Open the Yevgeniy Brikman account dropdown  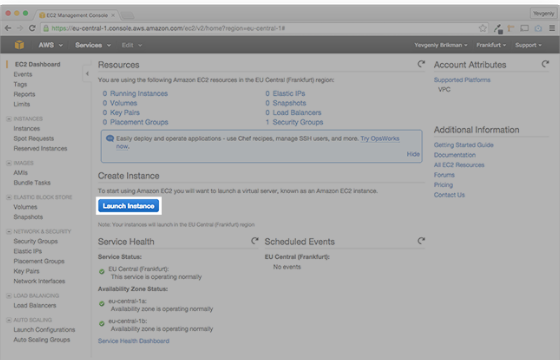[441, 45]
